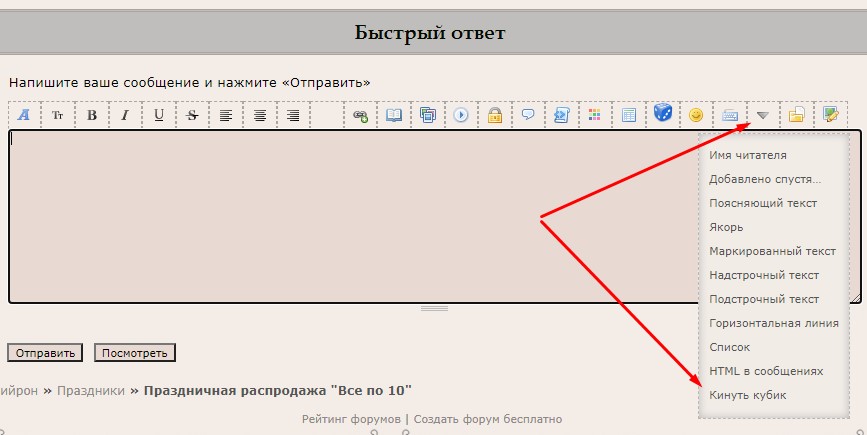Select 'Поясняющий текст' menu entry
The image size is (867, 435).
tap(763, 203)
